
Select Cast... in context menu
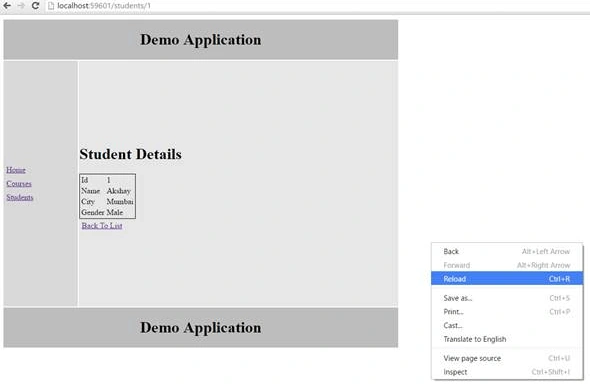[x=507, y=325]
